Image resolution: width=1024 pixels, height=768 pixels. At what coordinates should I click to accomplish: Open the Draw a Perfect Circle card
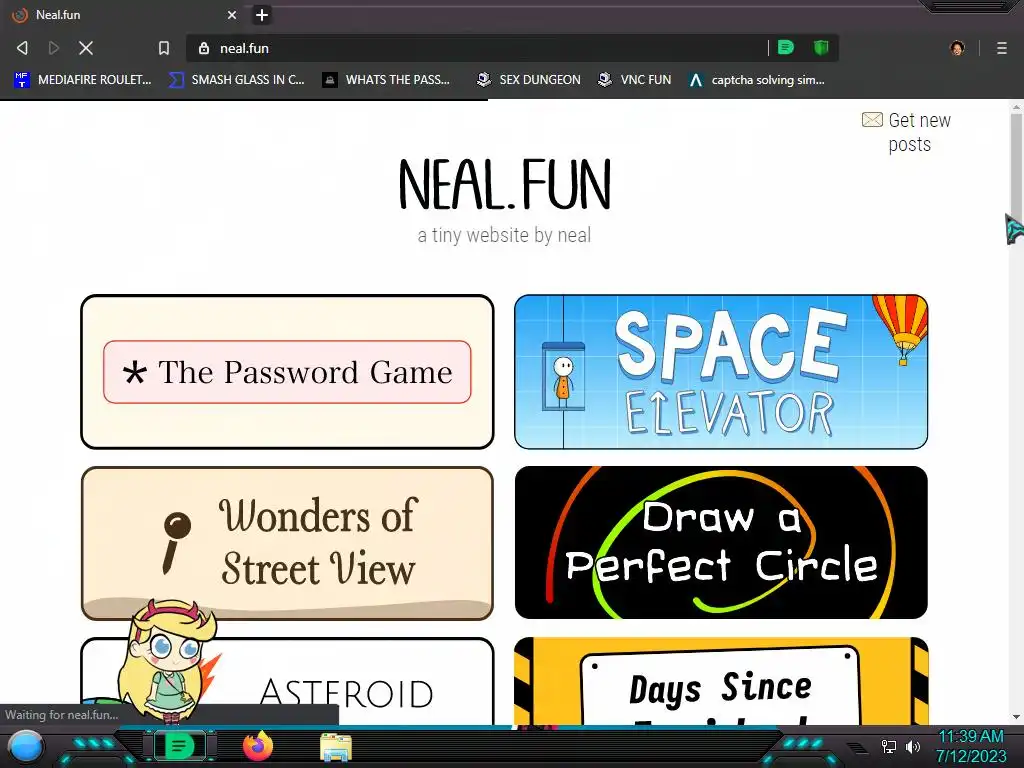point(721,543)
